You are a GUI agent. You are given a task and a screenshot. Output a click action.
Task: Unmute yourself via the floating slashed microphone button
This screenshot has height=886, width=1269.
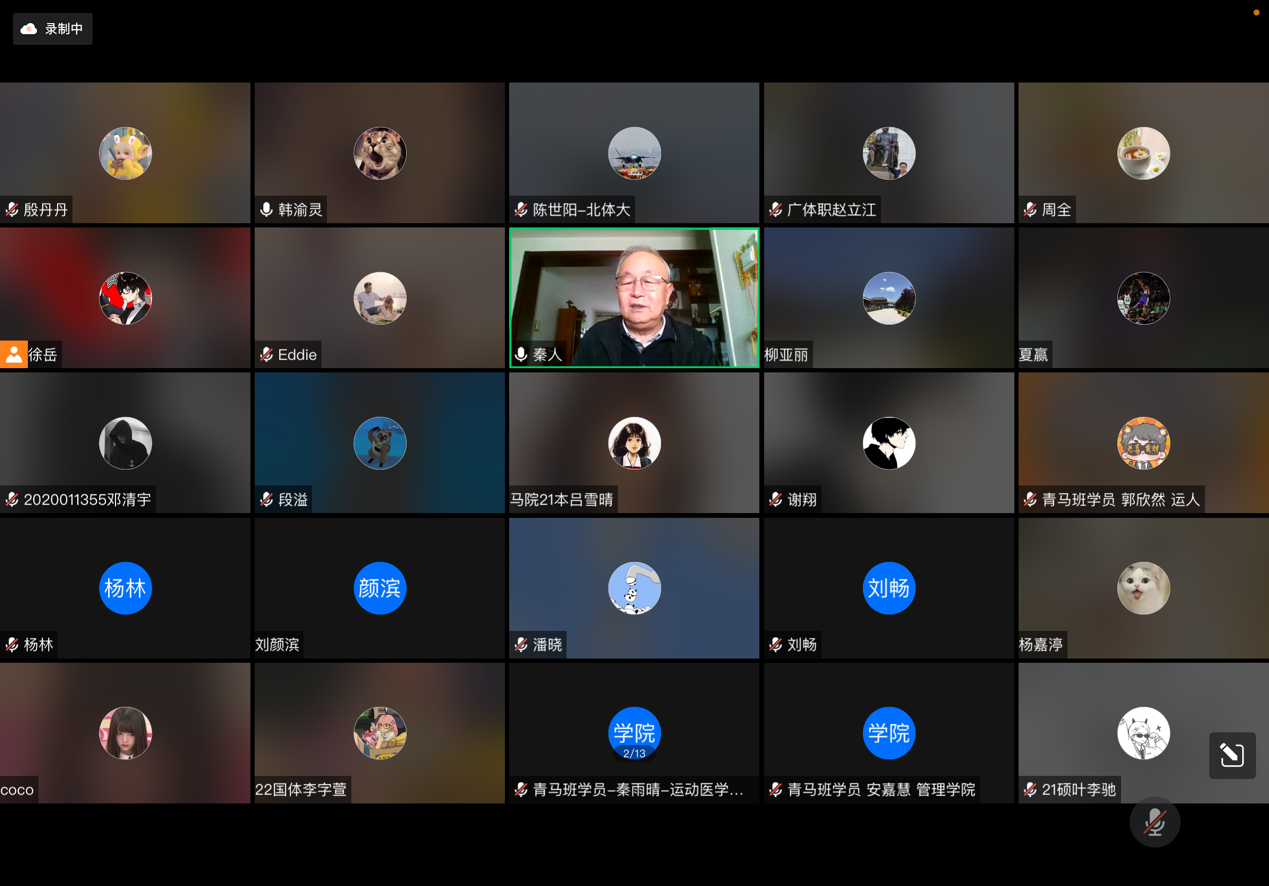pos(1155,821)
